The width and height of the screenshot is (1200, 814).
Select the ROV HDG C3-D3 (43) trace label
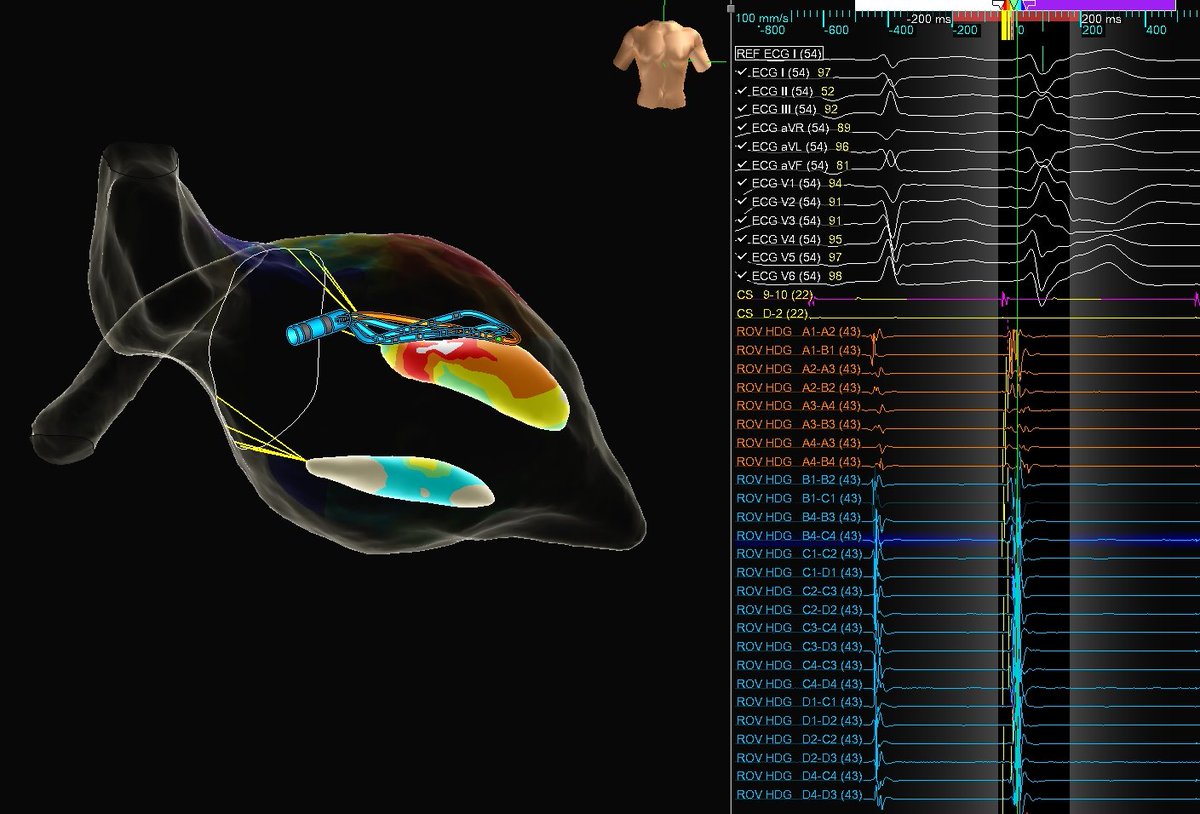pyautogui.click(x=798, y=646)
